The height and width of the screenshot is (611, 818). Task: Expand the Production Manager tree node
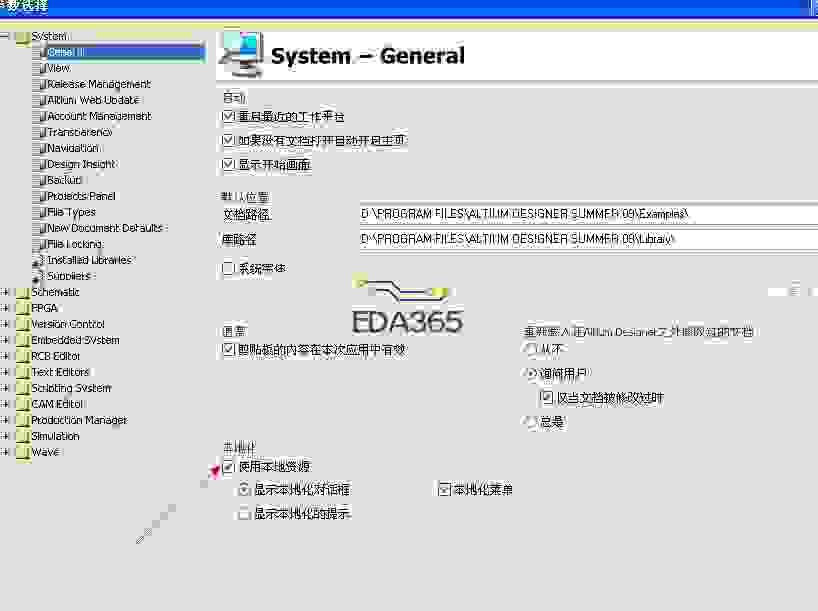(x=5, y=420)
